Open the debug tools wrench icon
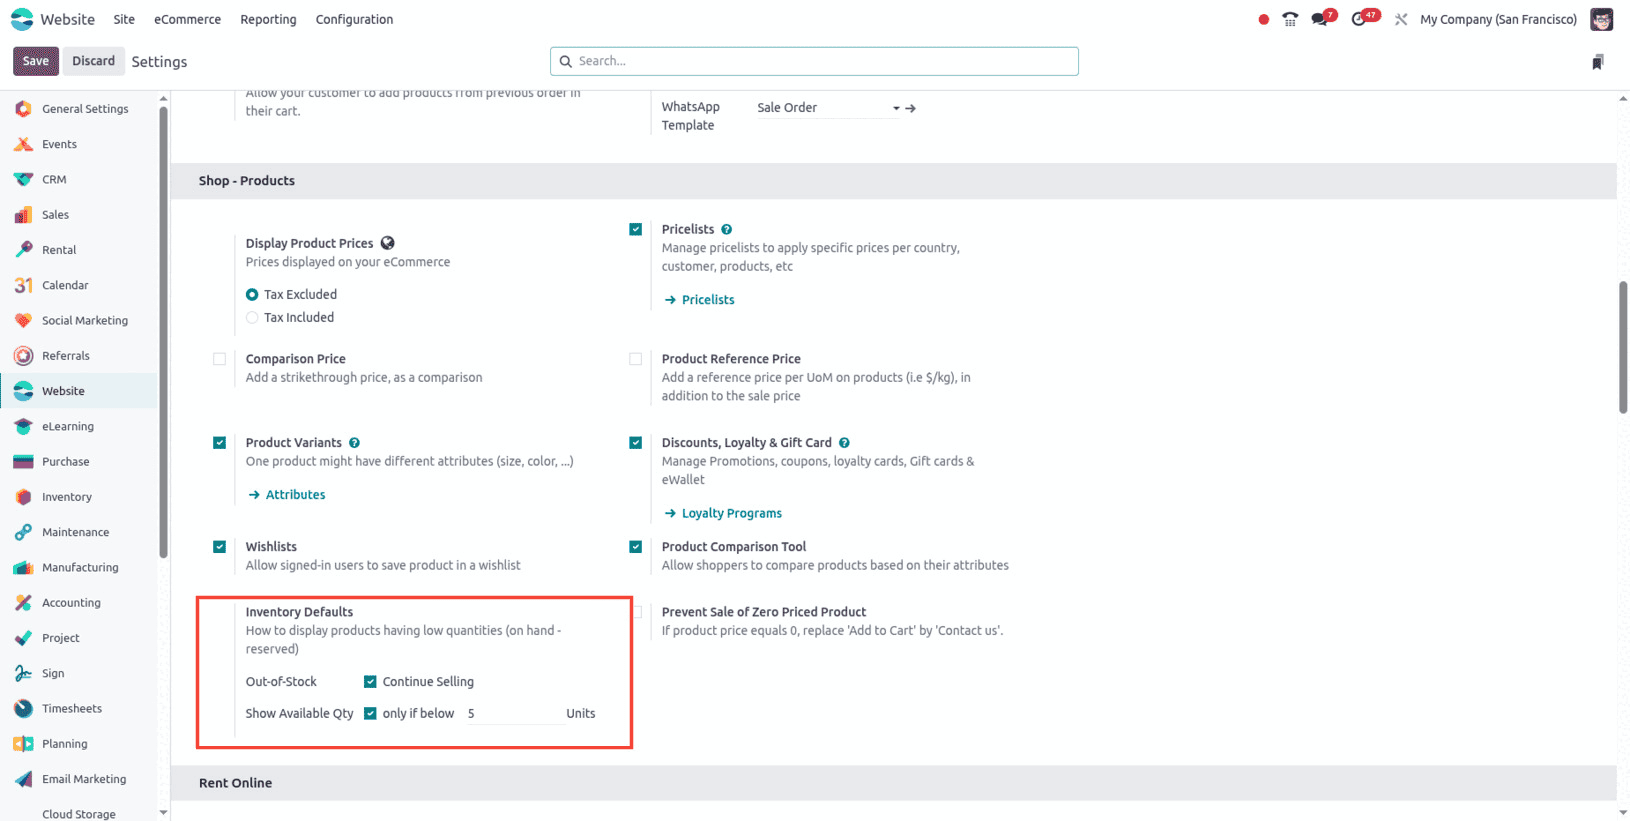The width and height of the screenshot is (1630, 821). 1401,19
